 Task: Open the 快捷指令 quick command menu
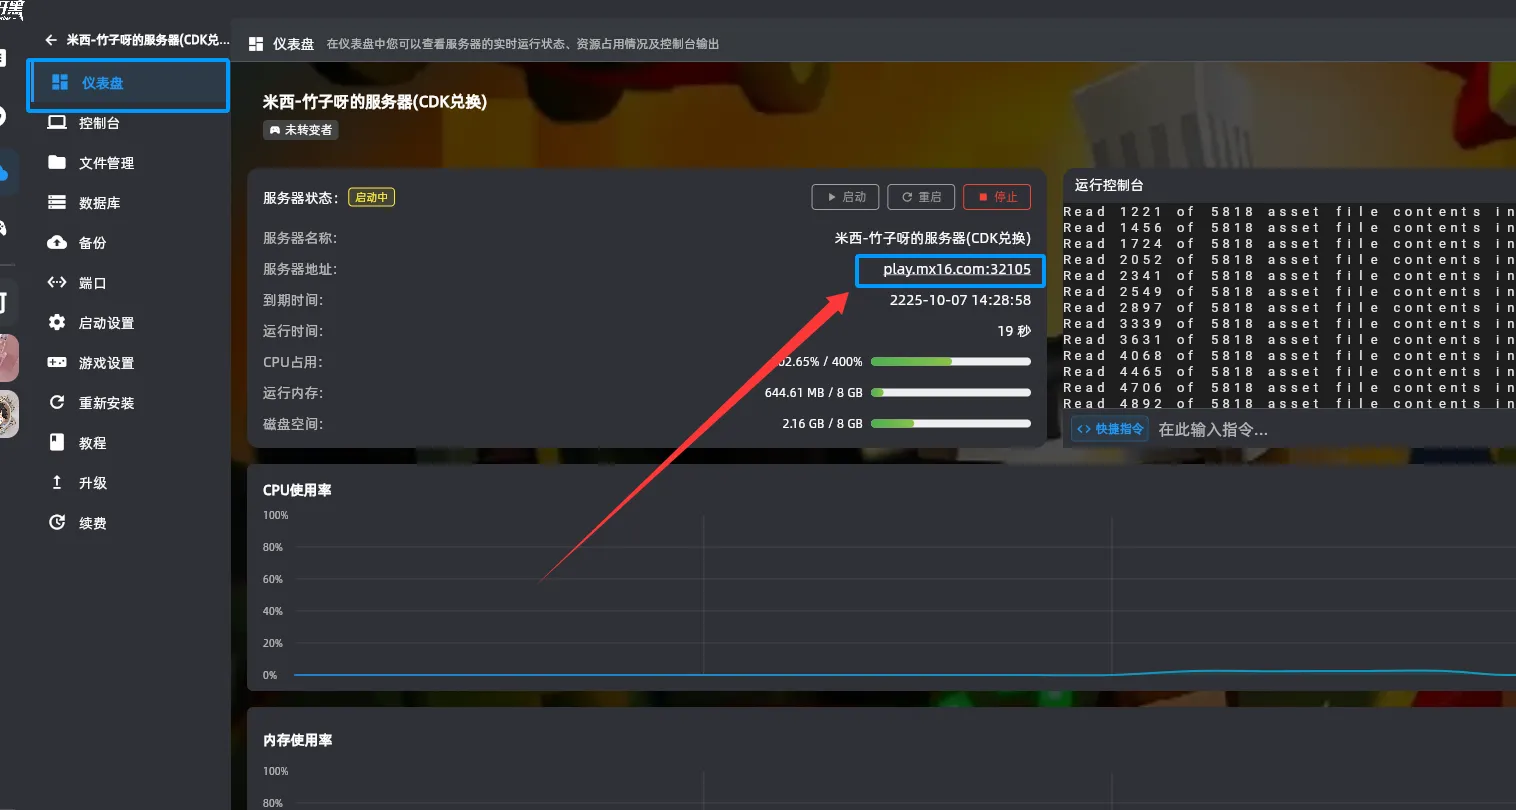coord(1110,429)
